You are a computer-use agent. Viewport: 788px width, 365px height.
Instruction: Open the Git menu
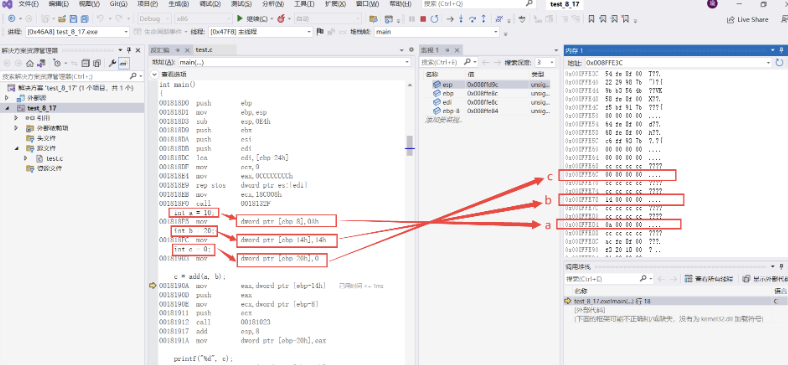click(118, 4)
